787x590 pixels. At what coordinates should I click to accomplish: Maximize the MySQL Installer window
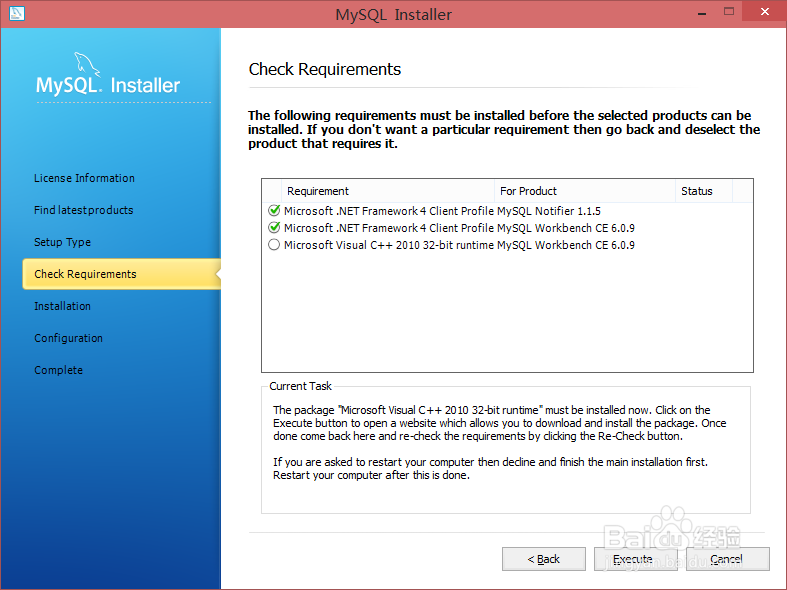729,12
